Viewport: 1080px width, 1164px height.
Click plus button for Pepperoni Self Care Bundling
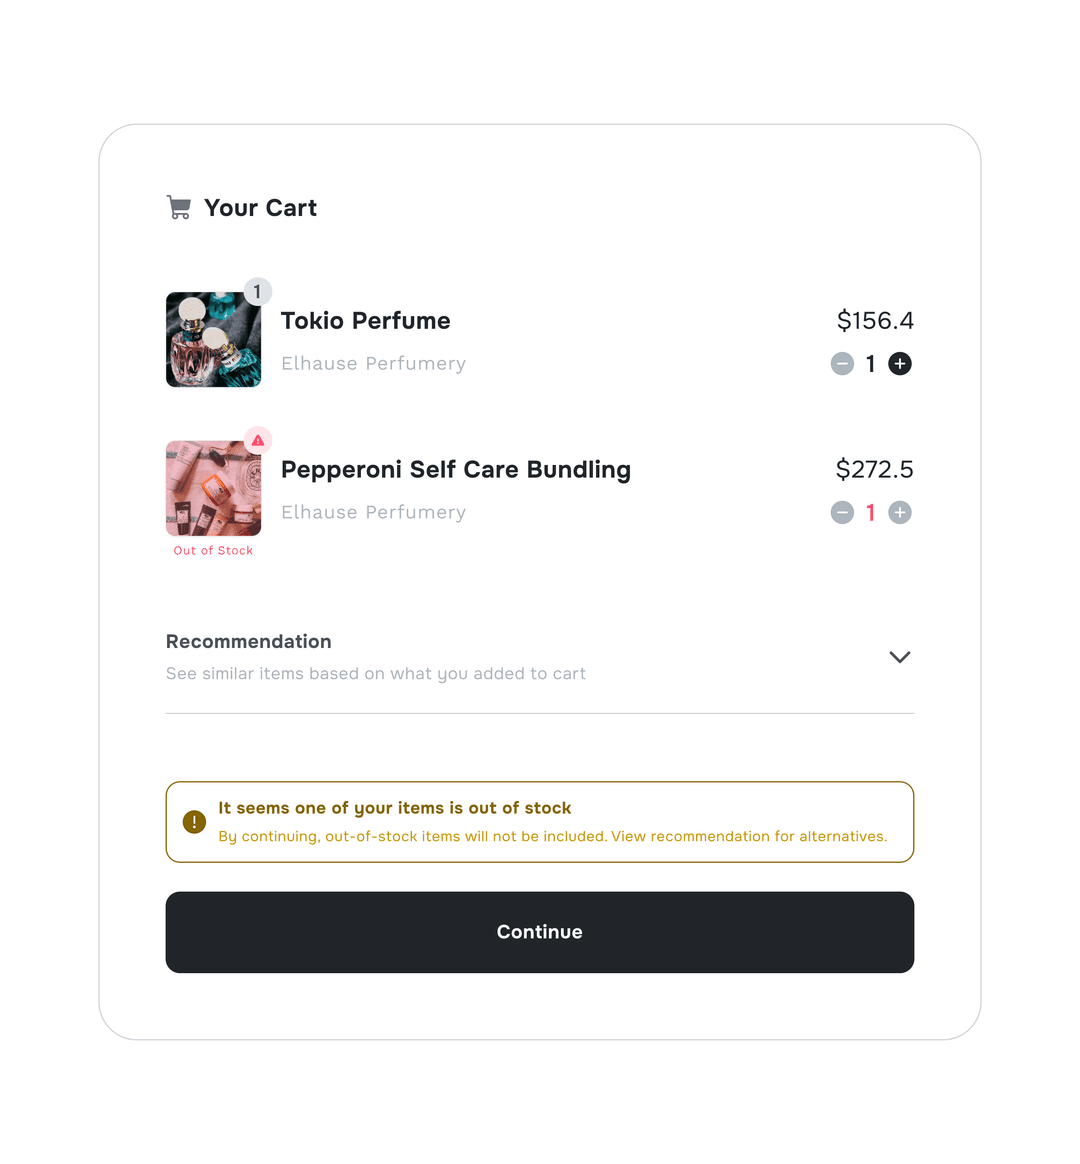click(900, 513)
